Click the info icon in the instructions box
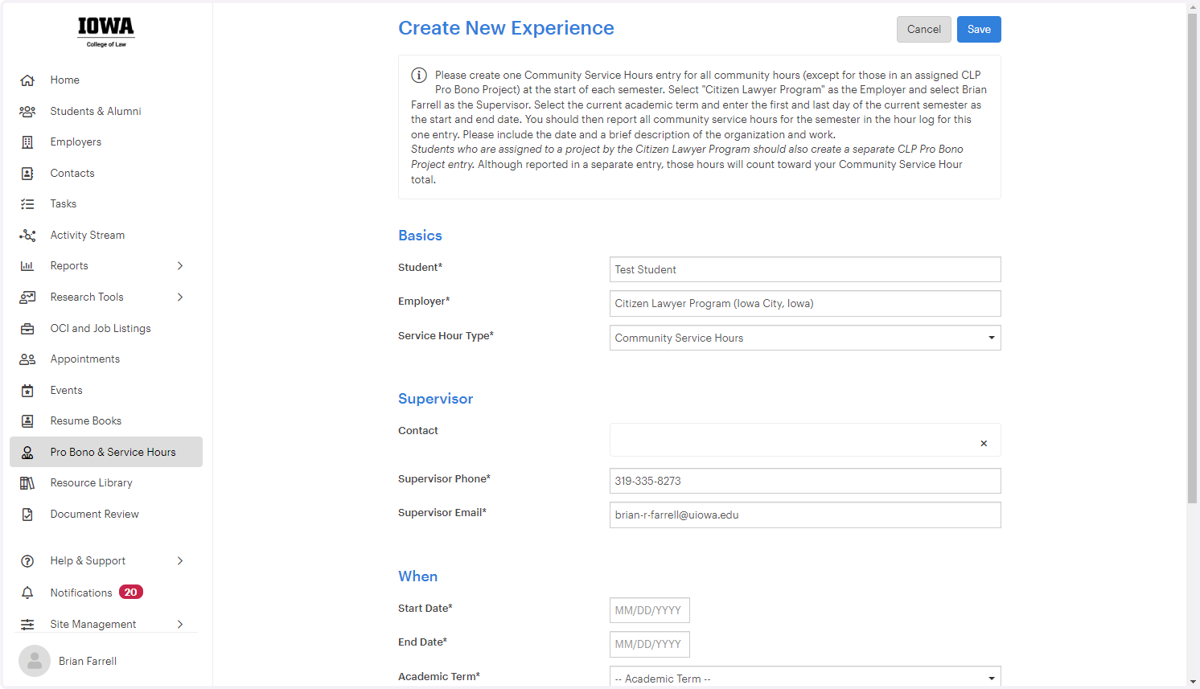Viewport: 1200px width, 689px height. coord(419,76)
